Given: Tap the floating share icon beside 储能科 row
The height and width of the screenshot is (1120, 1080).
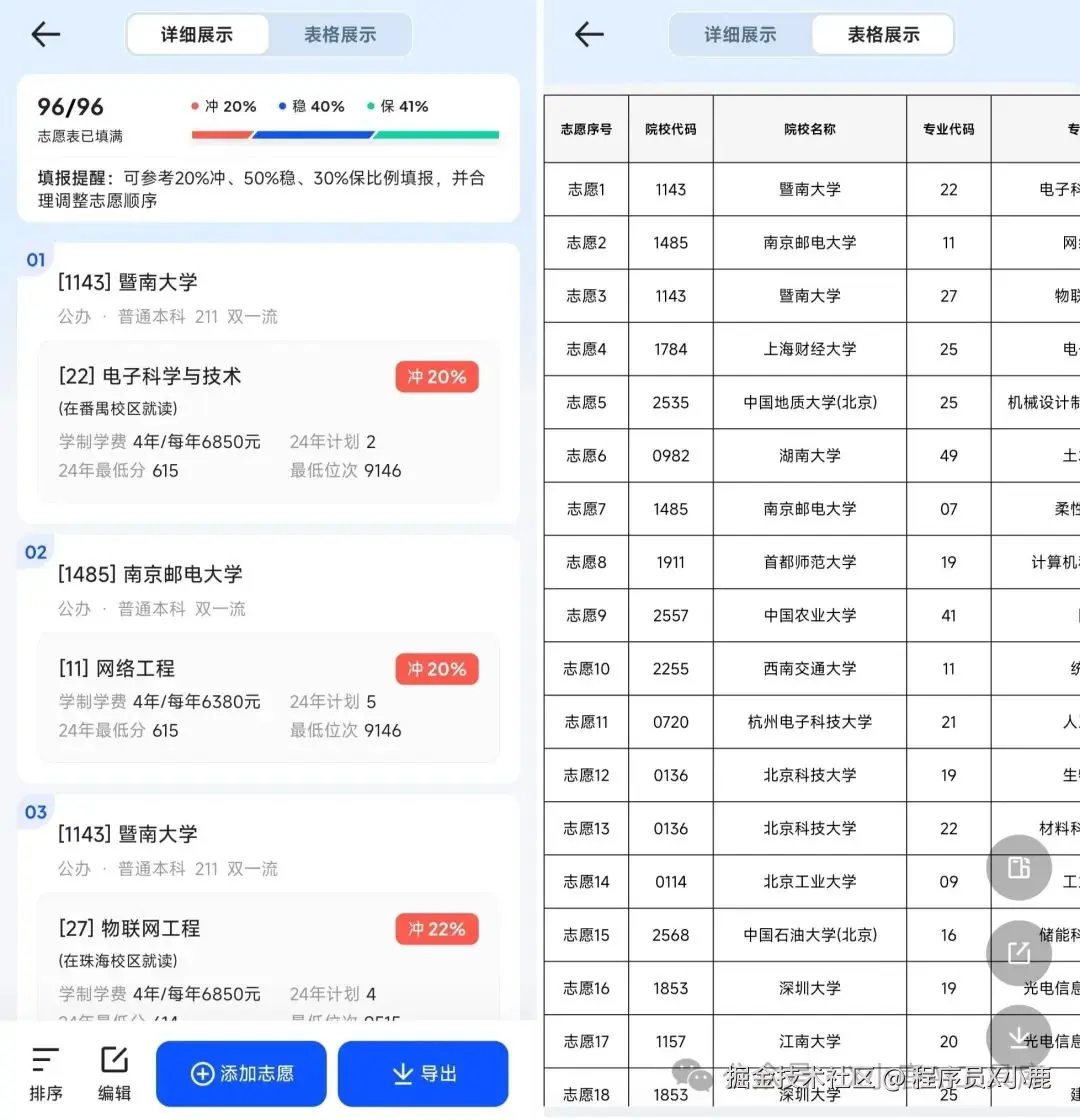Looking at the screenshot, I should (x=1018, y=953).
